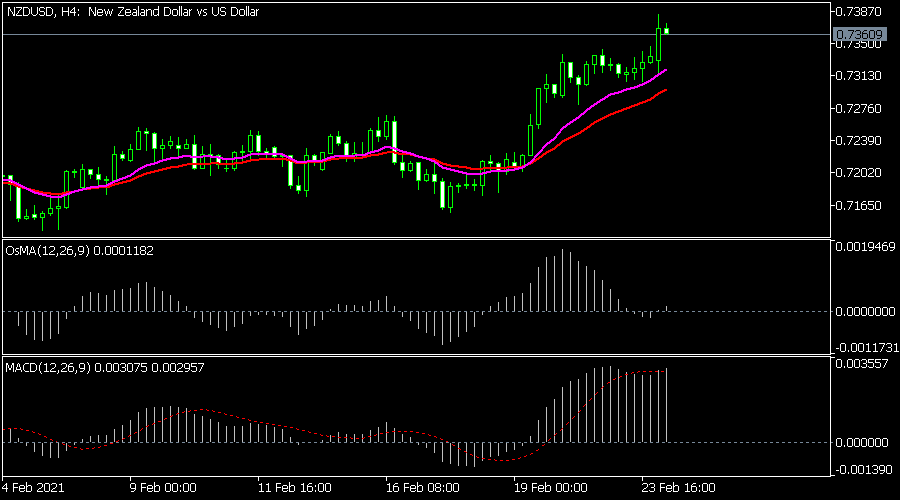Screen dimensions: 900x500
Task: Click the OsMA(12,26,9) indicator label
Action: [x=79, y=250]
